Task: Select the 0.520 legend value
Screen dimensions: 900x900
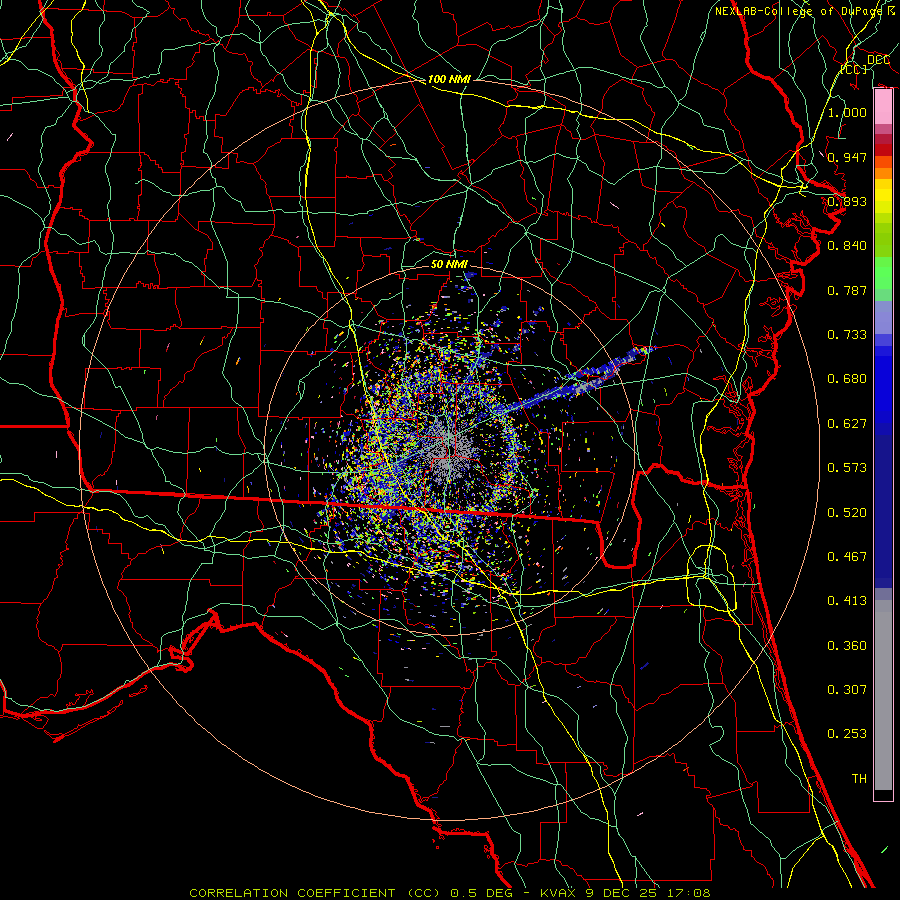Action: [847, 513]
